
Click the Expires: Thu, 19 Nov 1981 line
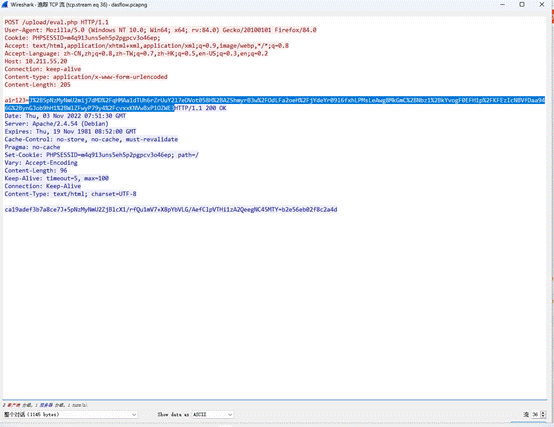click(70, 131)
